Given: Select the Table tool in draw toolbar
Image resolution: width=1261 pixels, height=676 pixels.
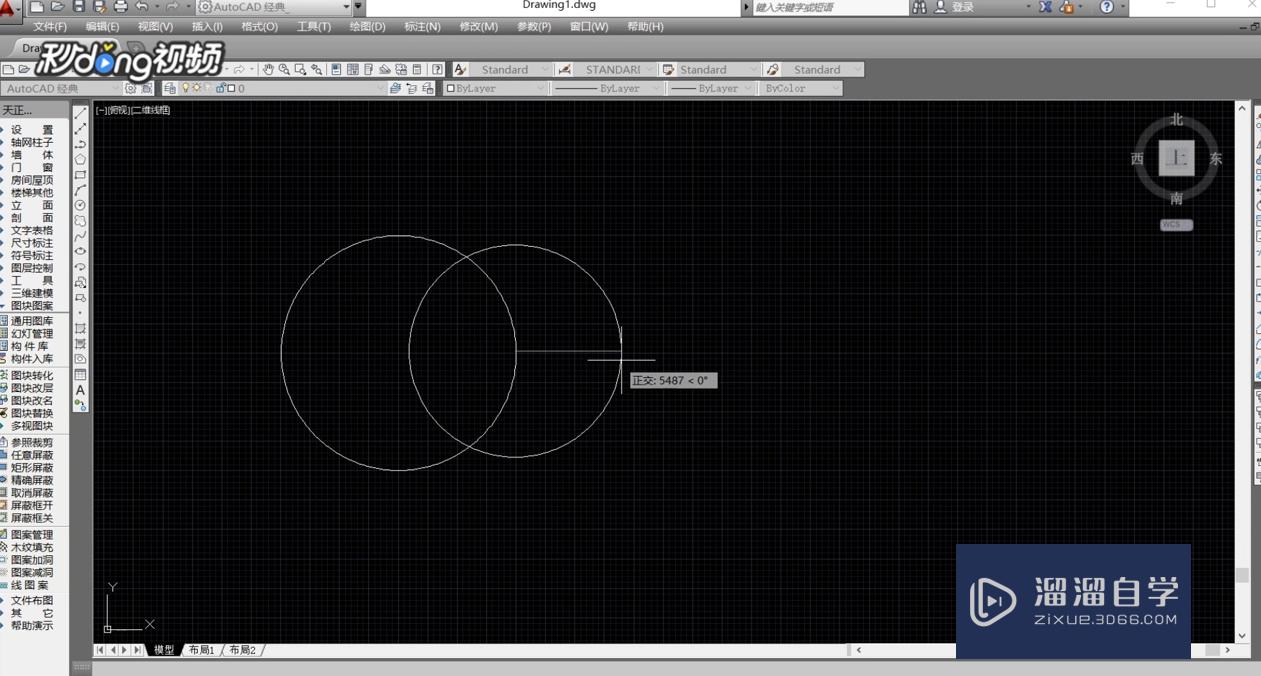Looking at the screenshot, I should (x=81, y=375).
